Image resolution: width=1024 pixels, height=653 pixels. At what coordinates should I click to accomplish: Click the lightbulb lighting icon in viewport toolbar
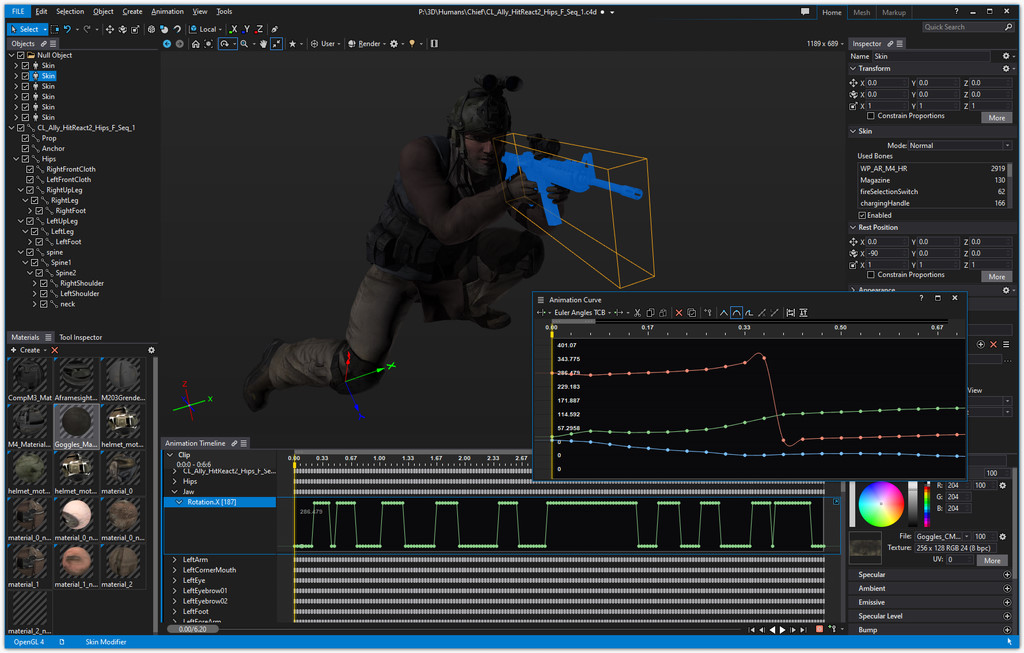pos(412,44)
